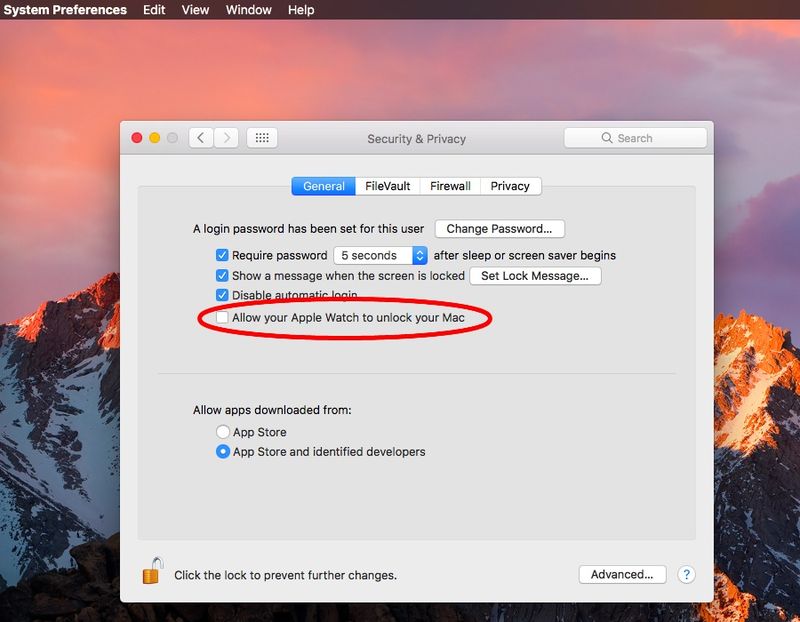Open the System Preferences menu
This screenshot has height=622, width=800.
(65, 10)
